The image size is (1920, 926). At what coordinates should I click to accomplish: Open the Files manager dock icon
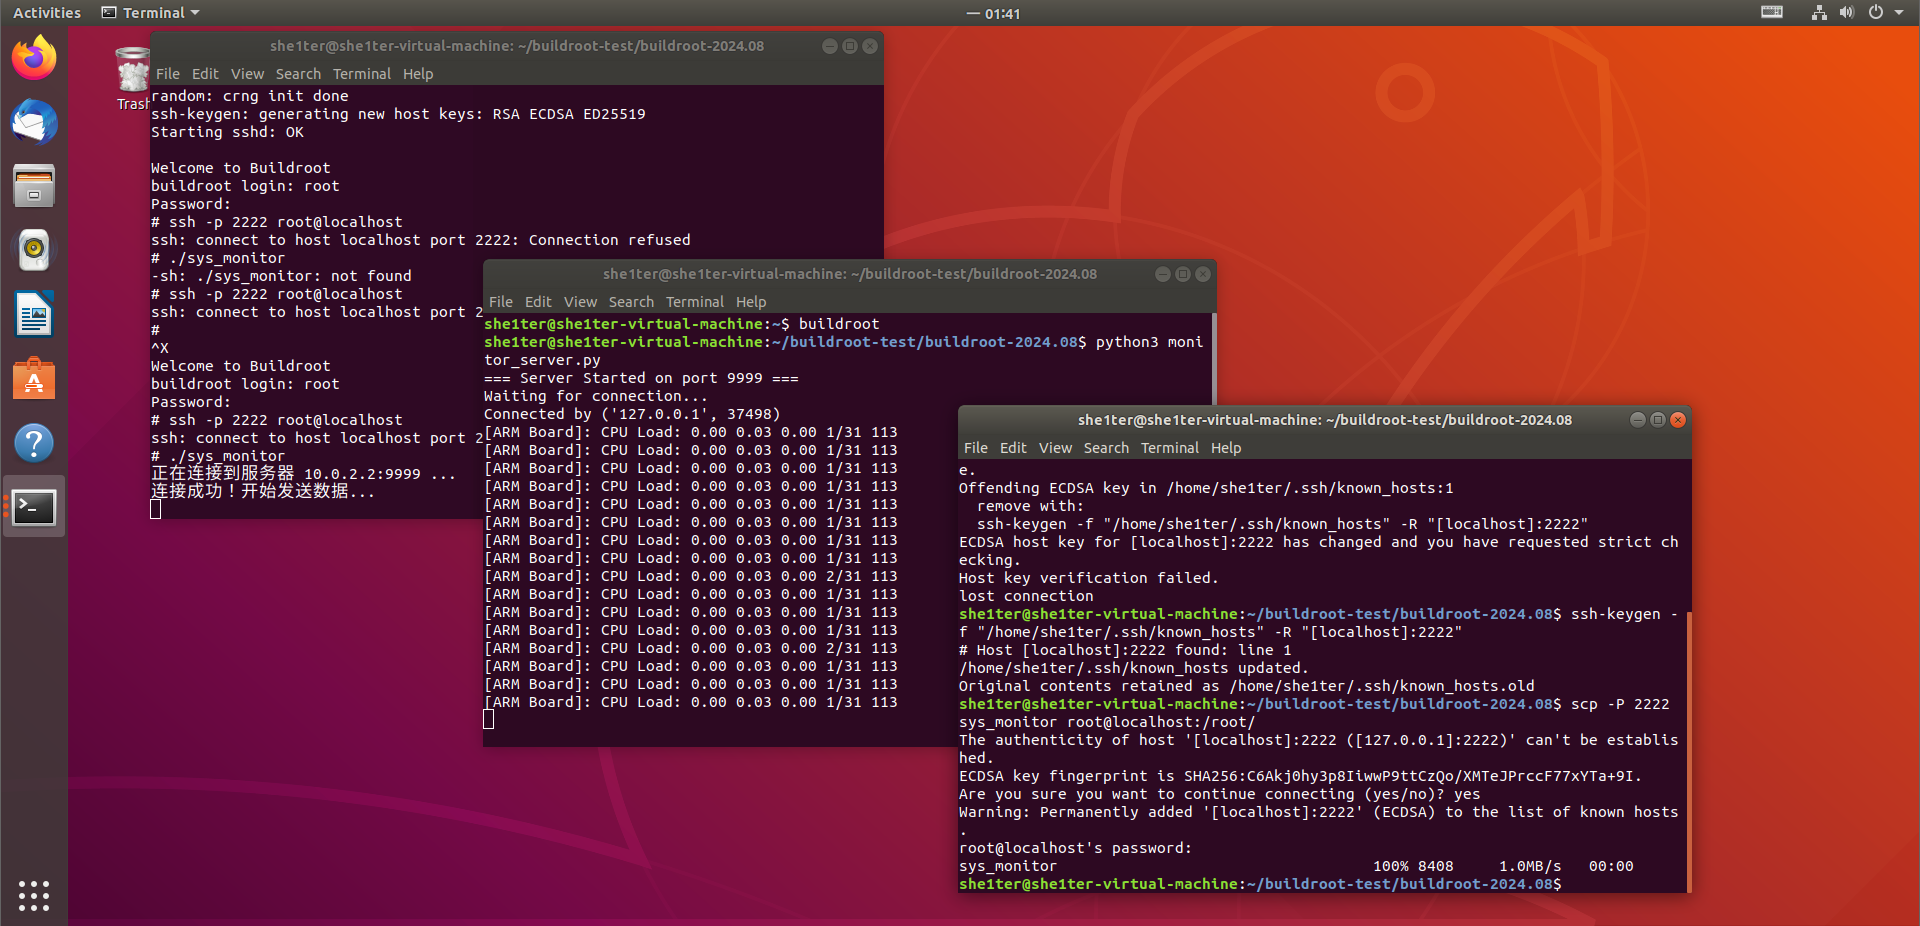(x=34, y=187)
